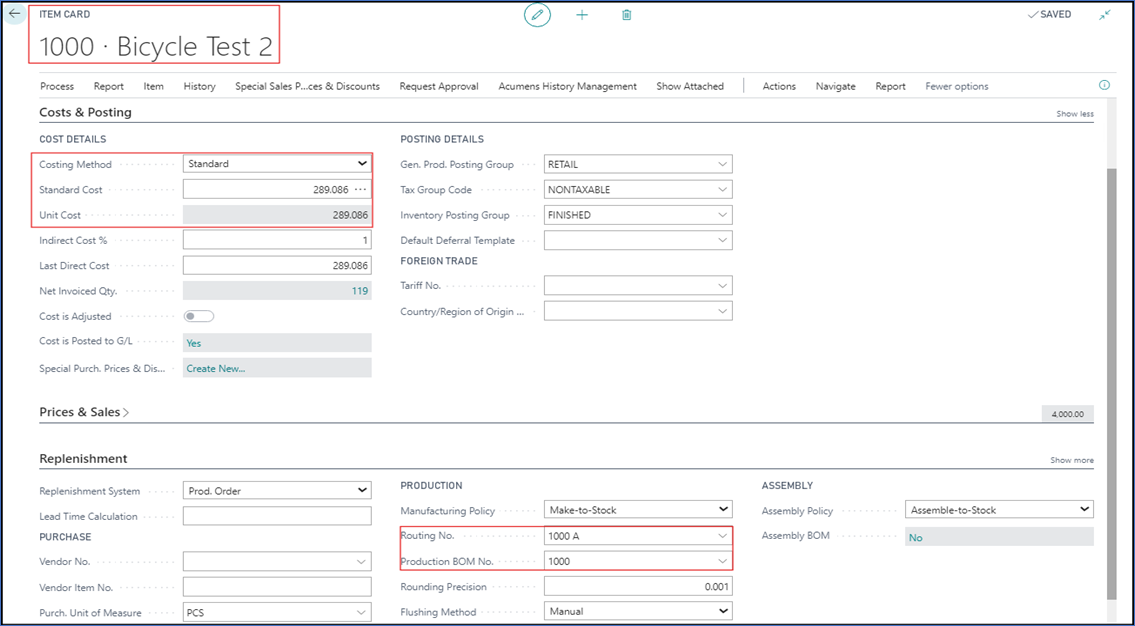Click the trash delete icon
The width and height of the screenshot is (1135, 626).
tap(626, 15)
